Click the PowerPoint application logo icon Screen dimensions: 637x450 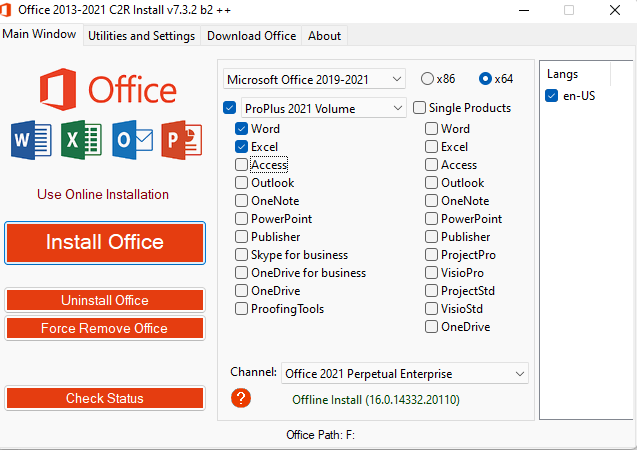tap(182, 140)
